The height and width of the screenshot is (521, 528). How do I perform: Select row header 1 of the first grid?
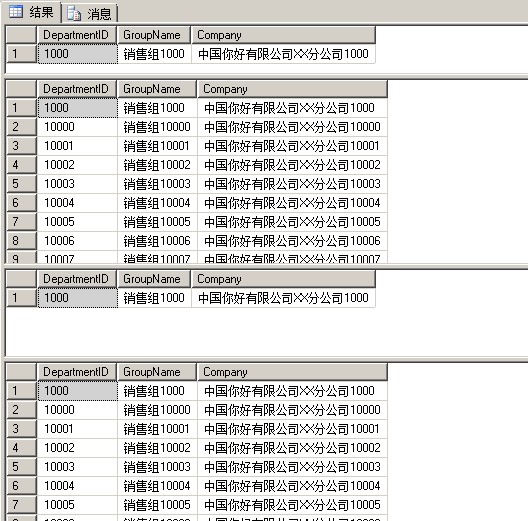(21, 54)
